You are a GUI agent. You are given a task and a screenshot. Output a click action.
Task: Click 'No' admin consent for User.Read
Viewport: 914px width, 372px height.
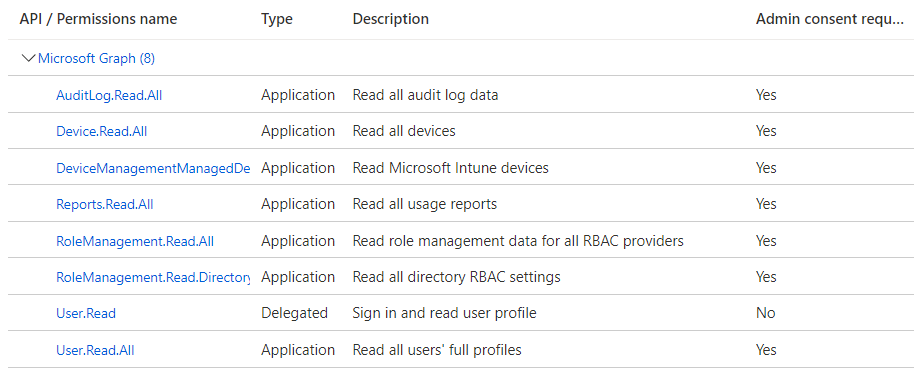(765, 313)
